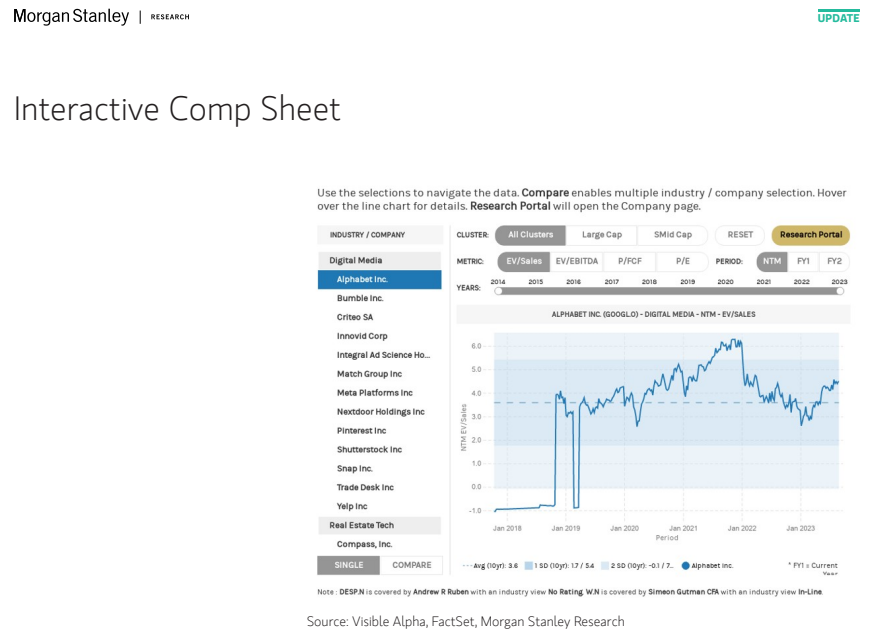Select Compass, Inc. in company list
Image resolution: width=874 pixels, height=637 pixels.
coord(380,544)
